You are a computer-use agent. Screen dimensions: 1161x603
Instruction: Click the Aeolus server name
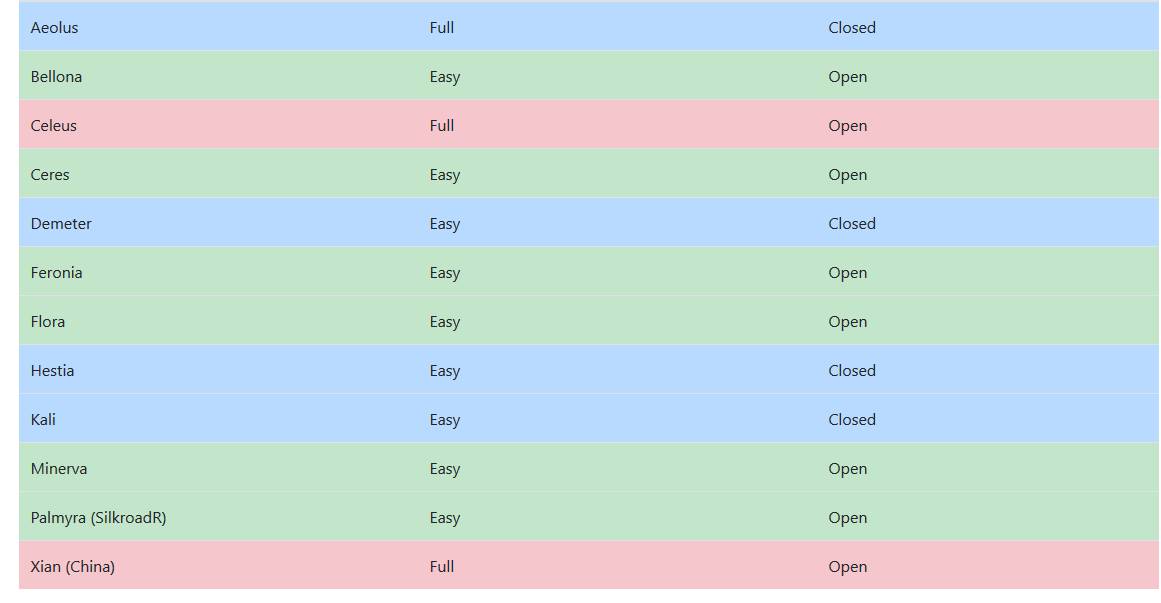(x=54, y=28)
